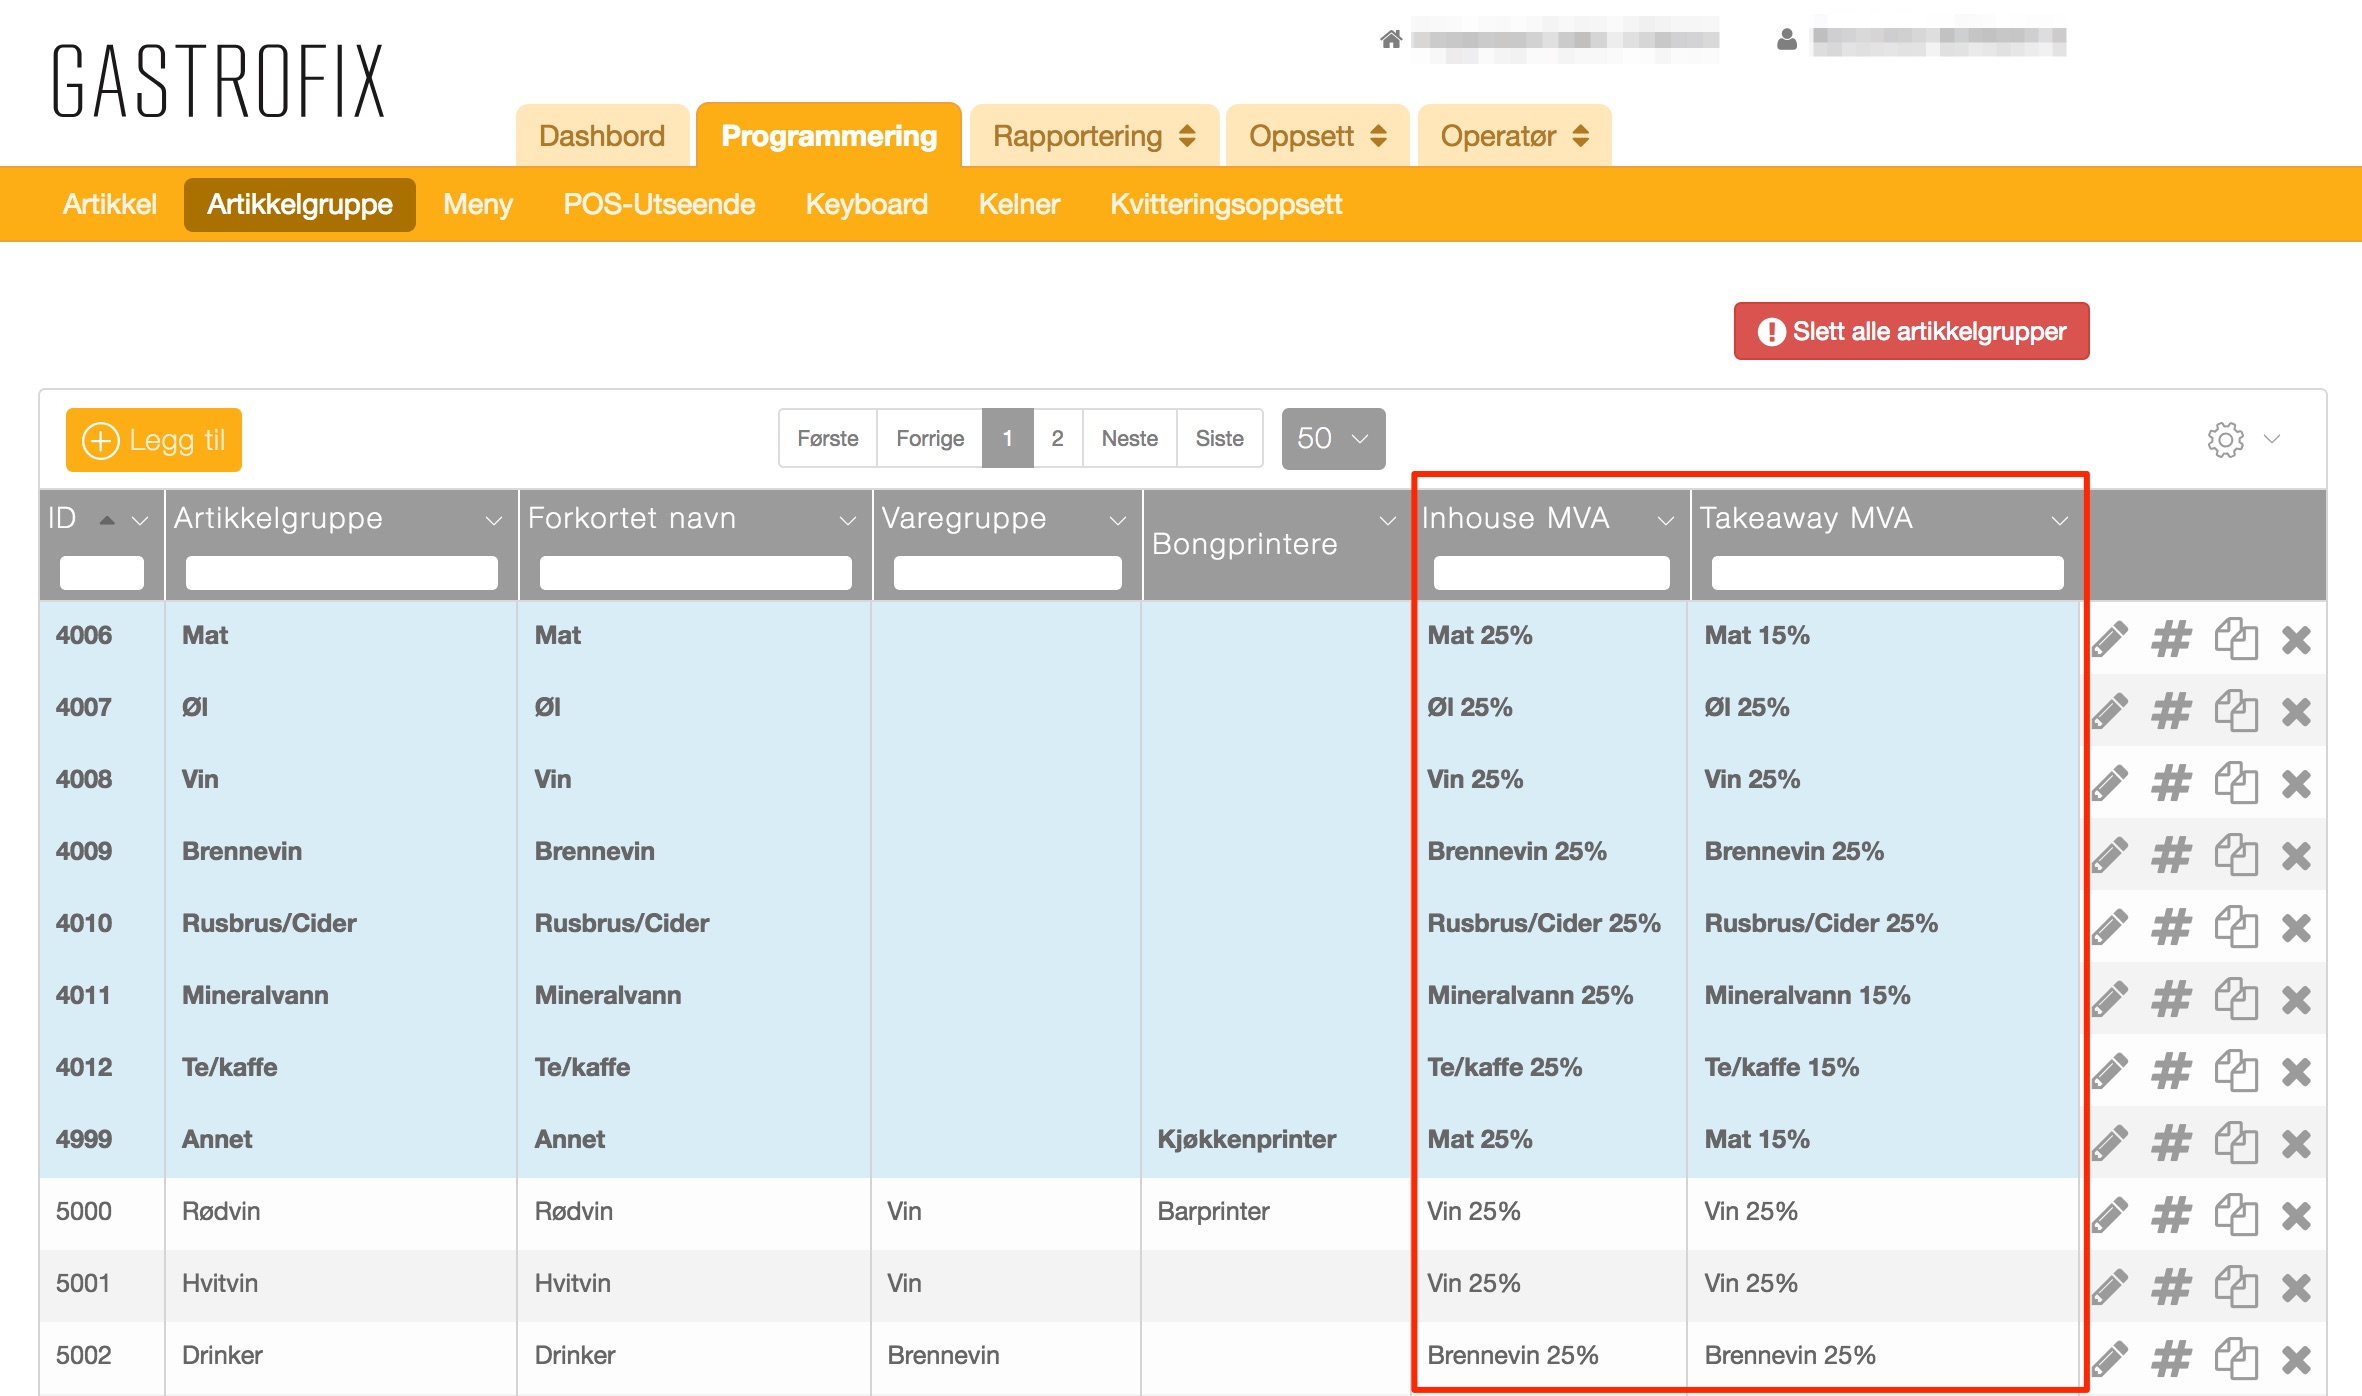This screenshot has width=2362, height=1396.
Task: Click the Varegruppe filter input
Action: tap(1008, 573)
